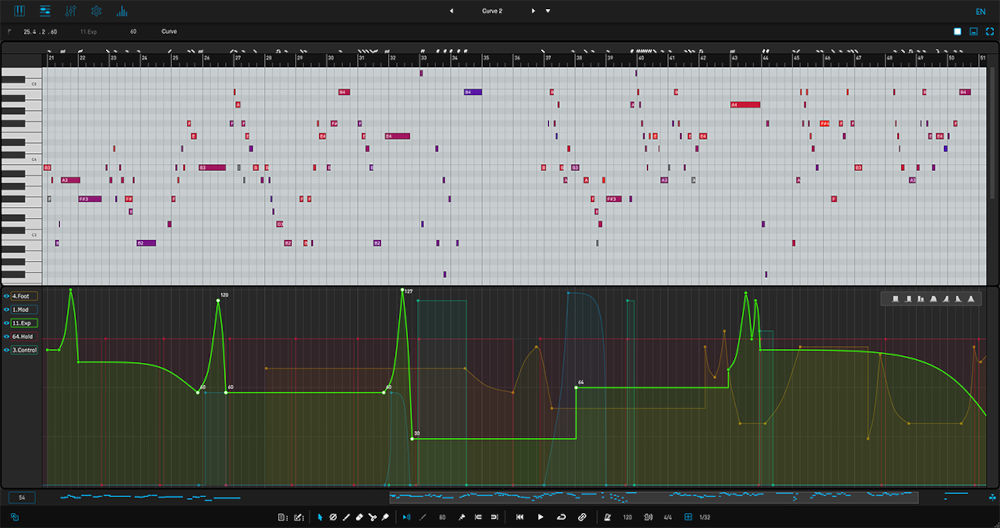Toggle the metronome icon
The image size is (1000, 528).
click(607, 517)
